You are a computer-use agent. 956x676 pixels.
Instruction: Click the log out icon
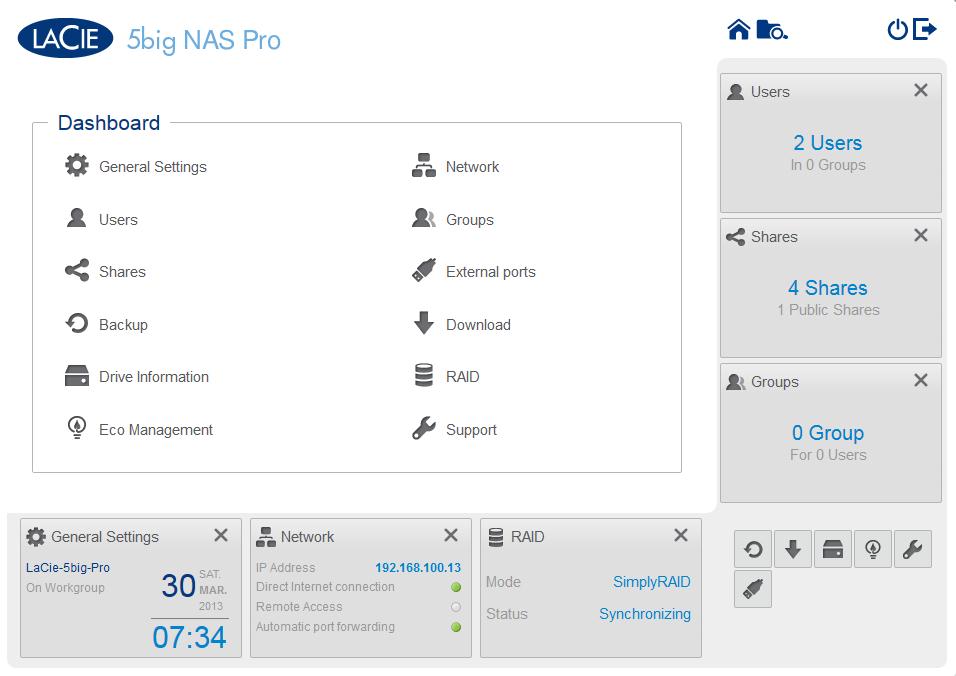click(924, 29)
